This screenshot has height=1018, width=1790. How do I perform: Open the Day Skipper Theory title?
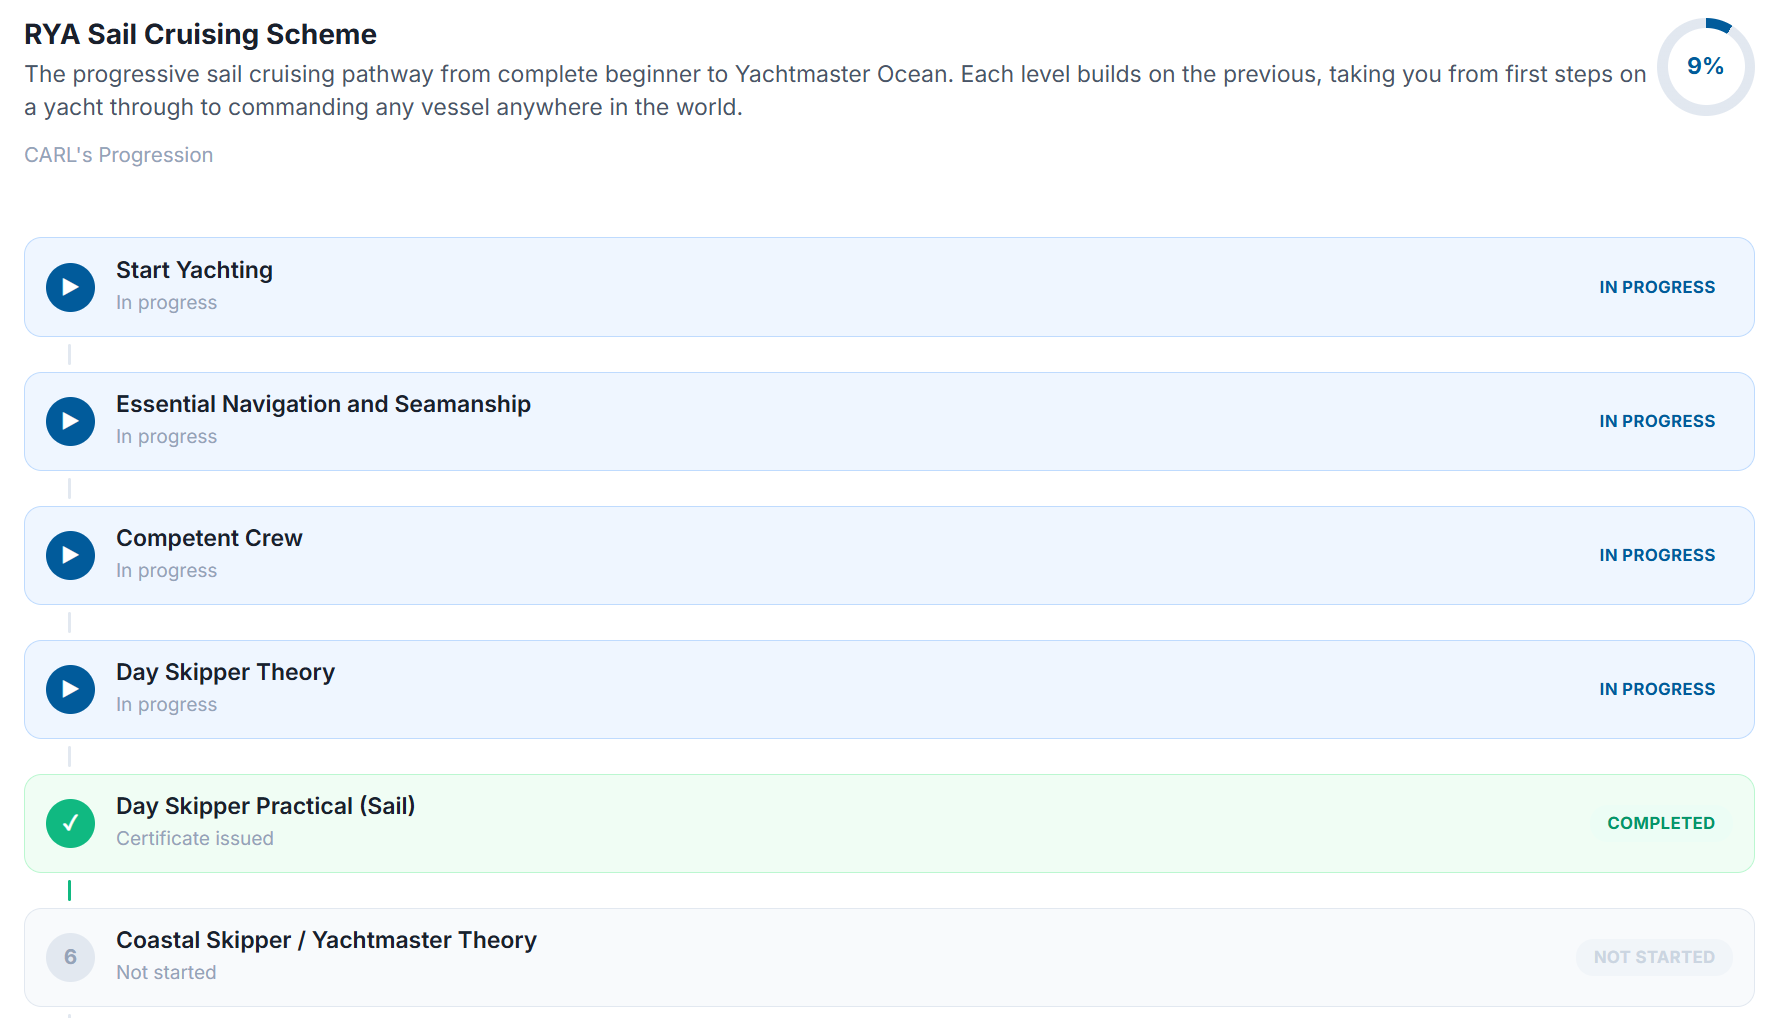pyautogui.click(x=225, y=672)
